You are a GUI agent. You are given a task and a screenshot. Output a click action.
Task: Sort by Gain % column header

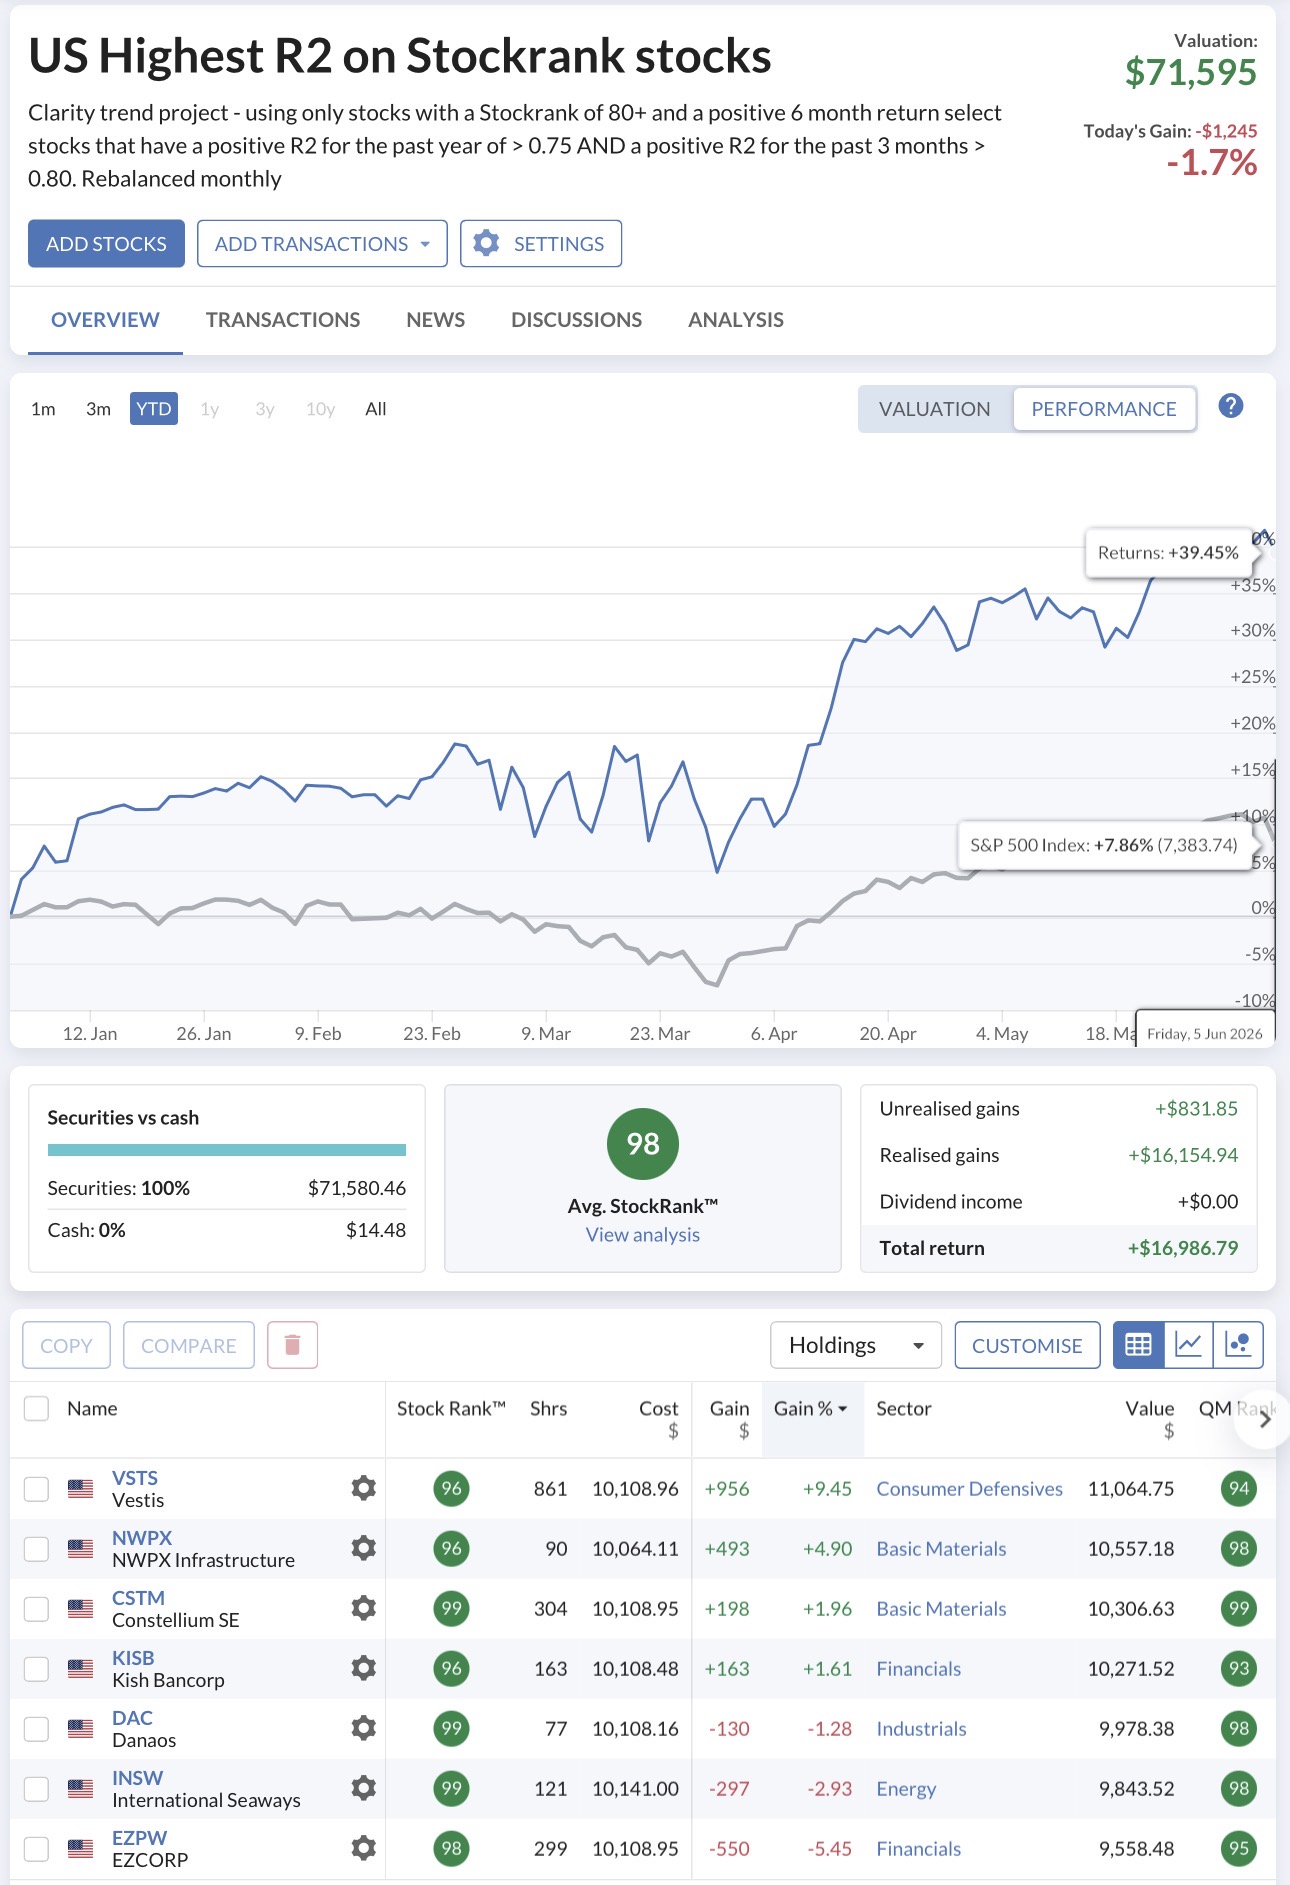pyautogui.click(x=810, y=1408)
